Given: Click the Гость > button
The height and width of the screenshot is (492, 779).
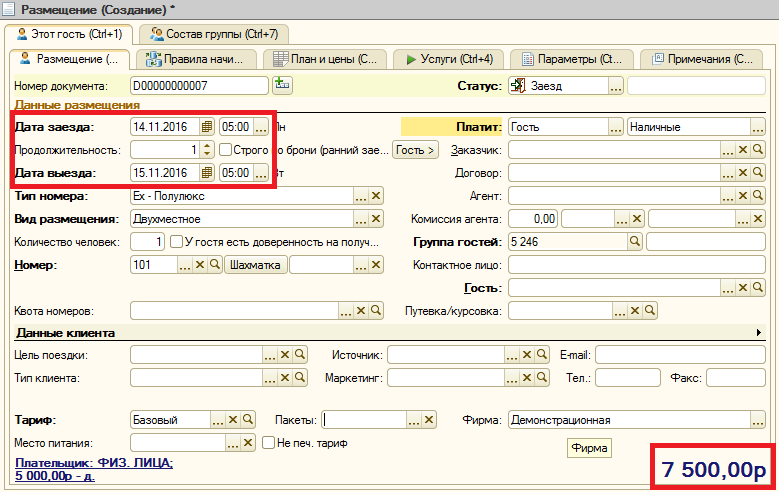Looking at the screenshot, I should click(x=415, y=150).
